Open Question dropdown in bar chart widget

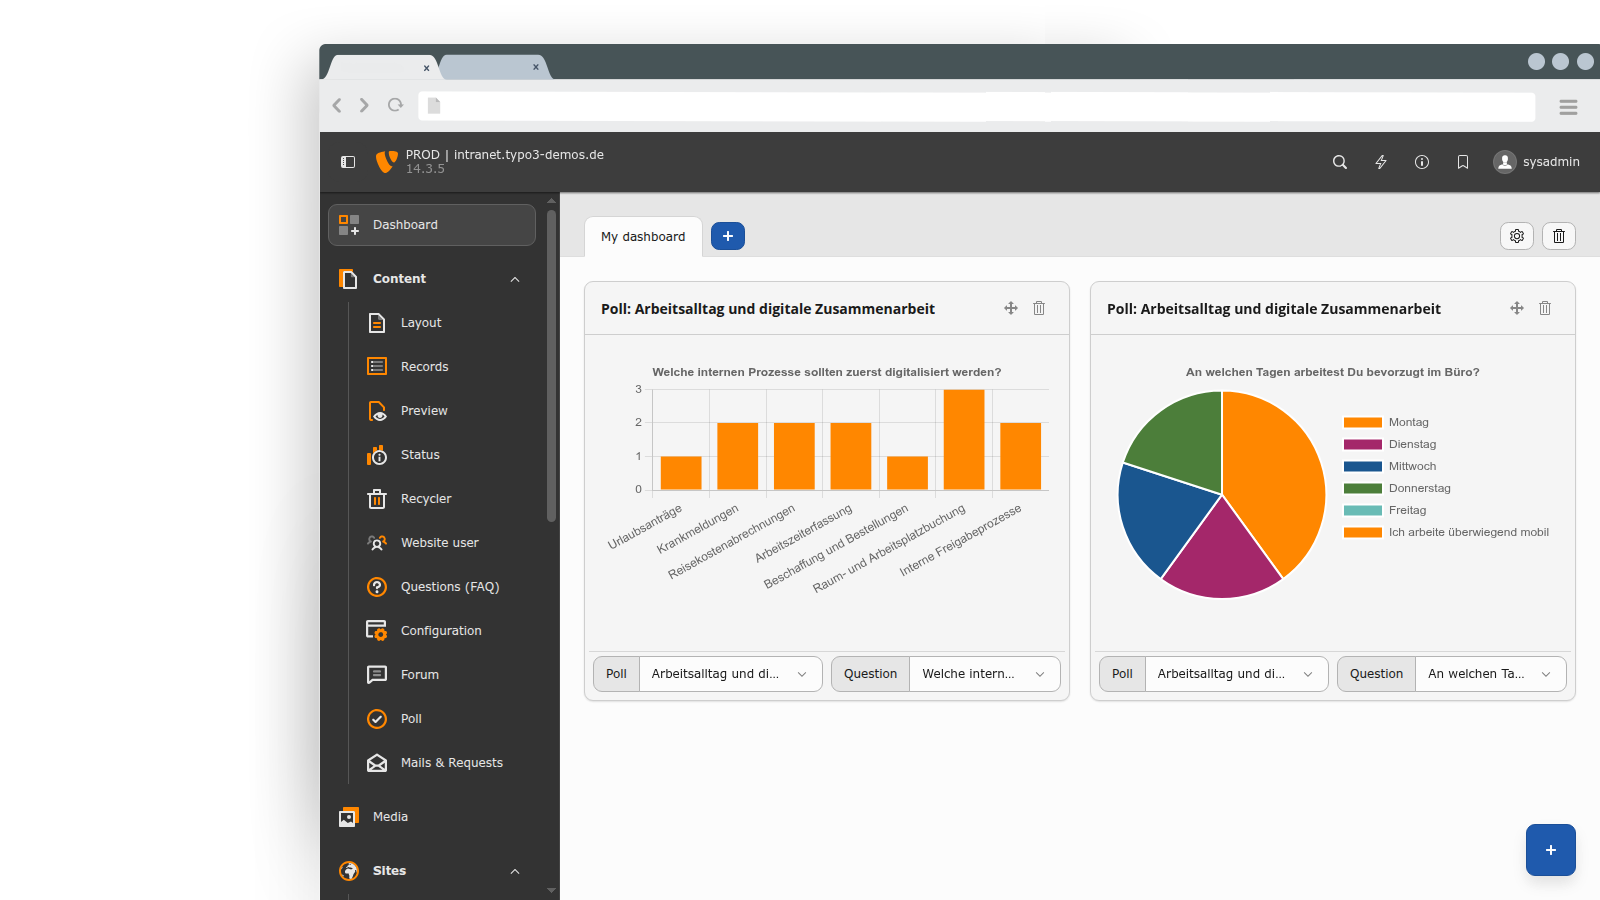[984, 674]
